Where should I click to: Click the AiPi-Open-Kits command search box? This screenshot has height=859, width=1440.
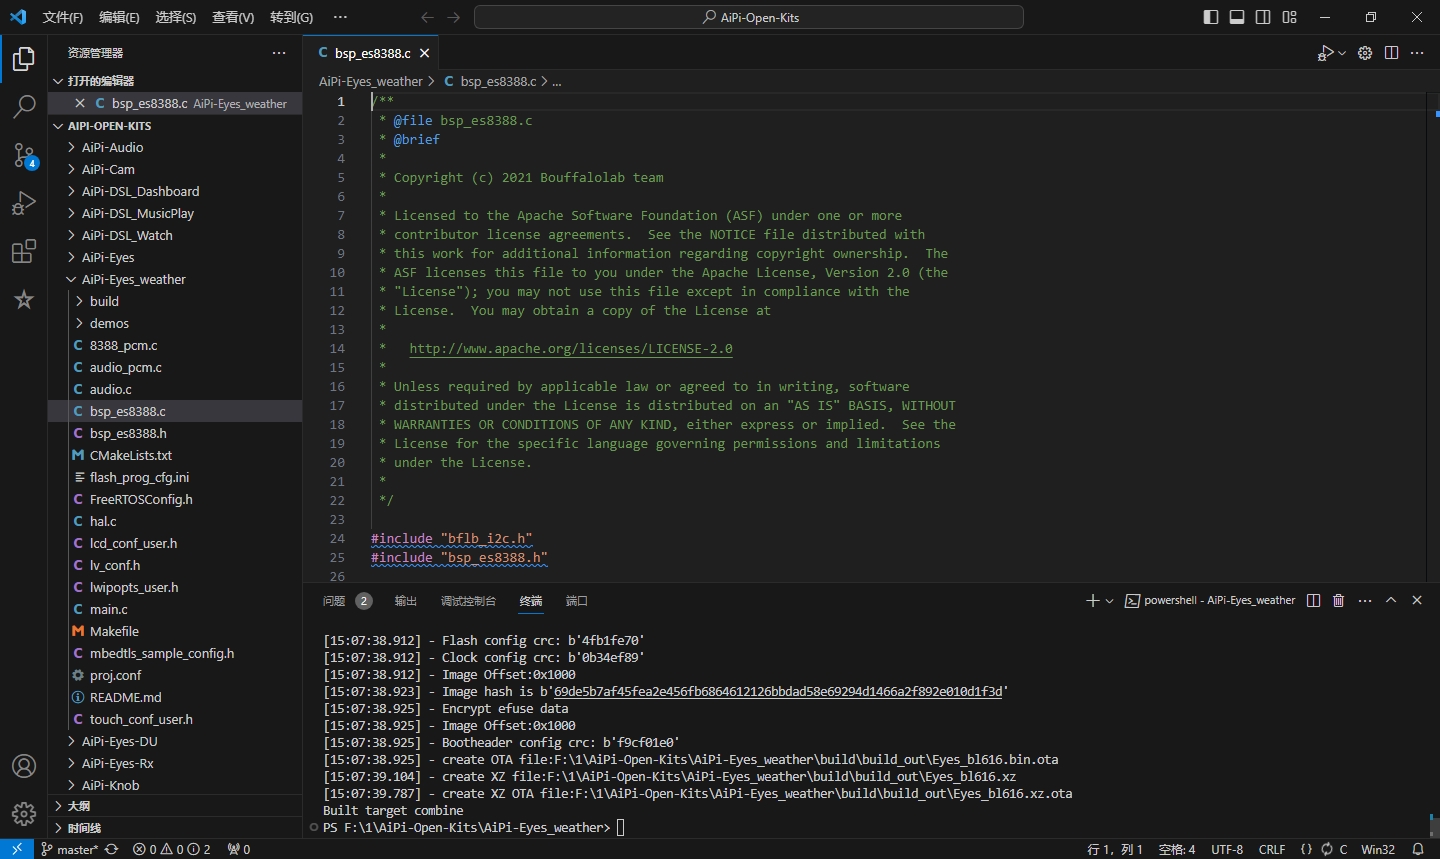click(x=749, y=17)
